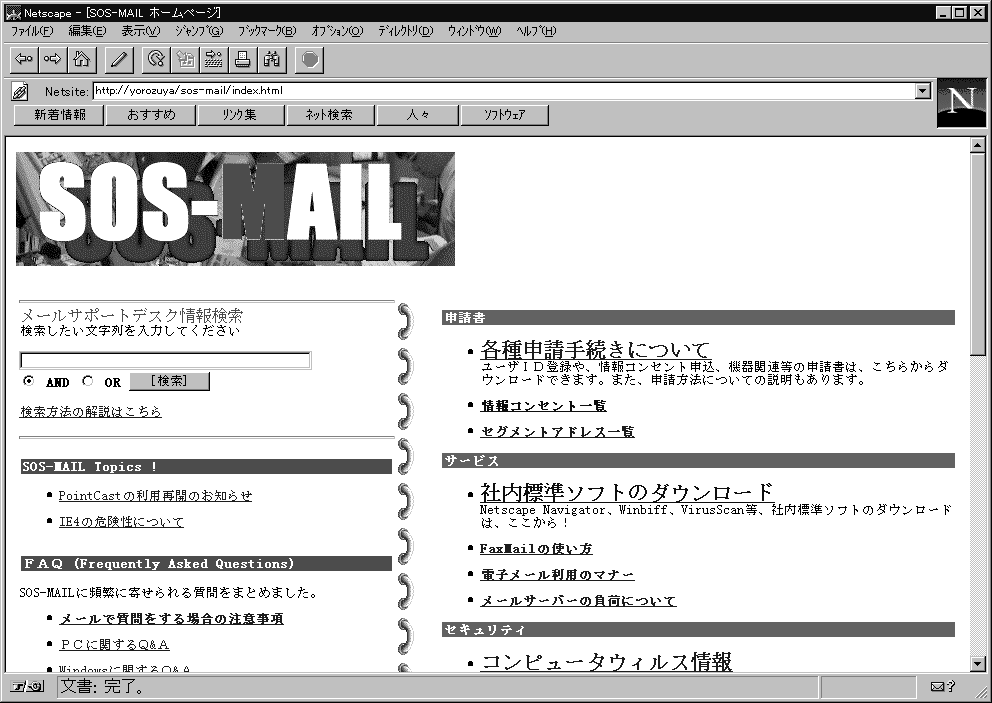Select the OR radio button
Image resolution: width=992 pixels, height=703 pixels.
88,381
